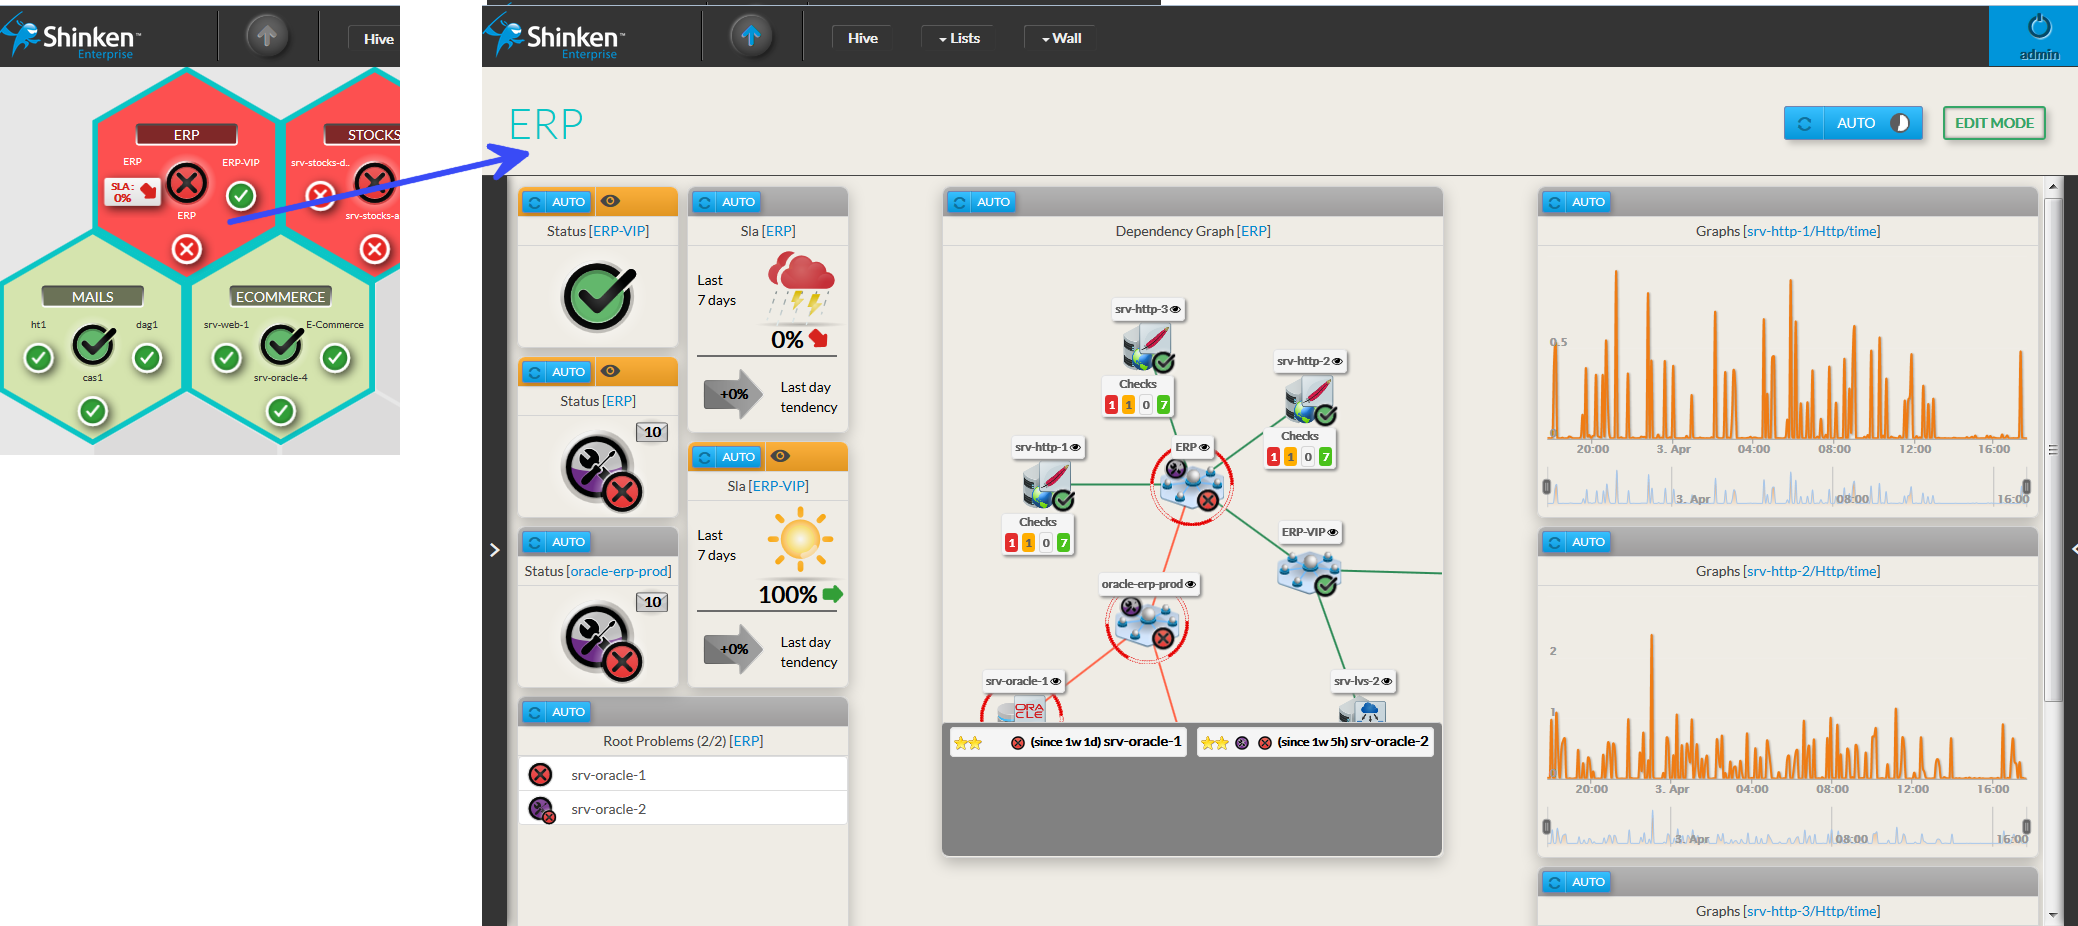Open the Wall dropdown menu
This screenshot has width=2078, height=926.
click(x=1061, y=38)
